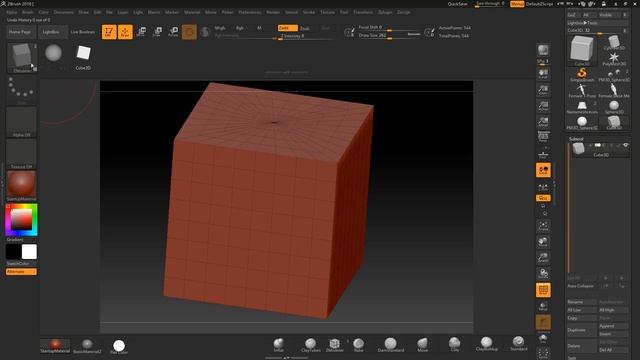Select the Move brush in bottom shelf
The image size is (640, 360).
point(422,345)
